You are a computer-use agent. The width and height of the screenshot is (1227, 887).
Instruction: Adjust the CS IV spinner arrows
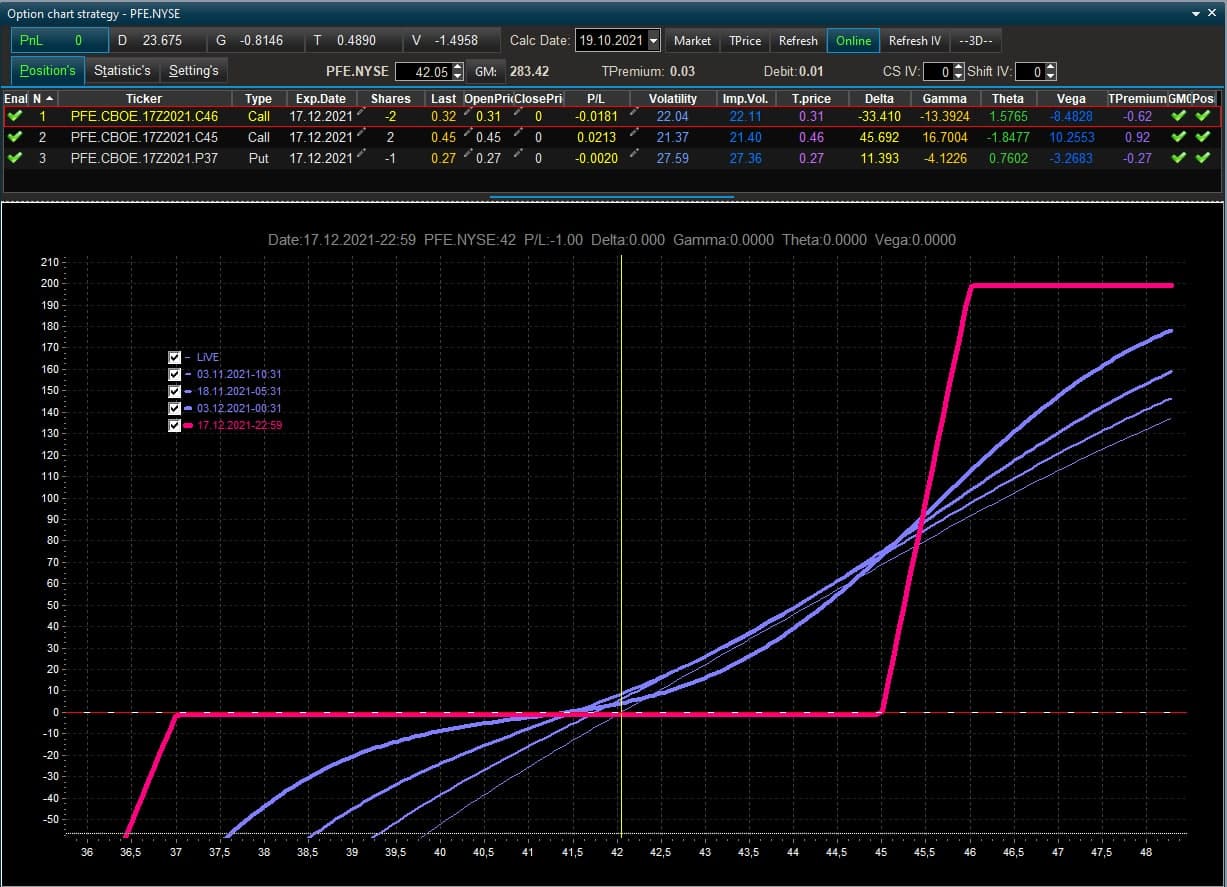[958, 71]
